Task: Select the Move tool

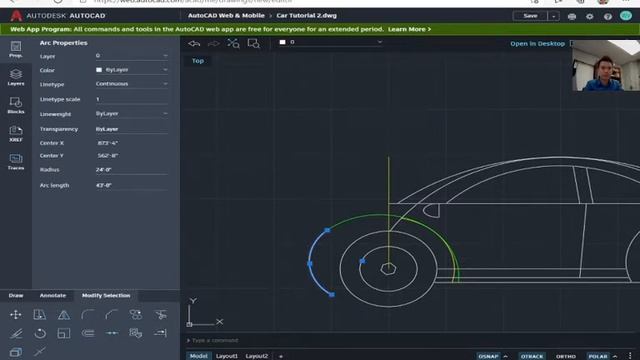Action: [x=16, y=315]
